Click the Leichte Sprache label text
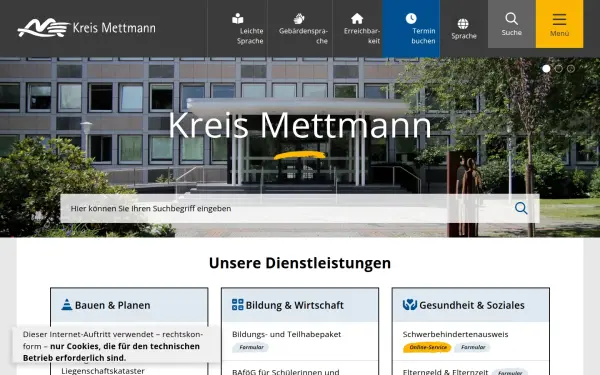 click(x=250, y=36)
